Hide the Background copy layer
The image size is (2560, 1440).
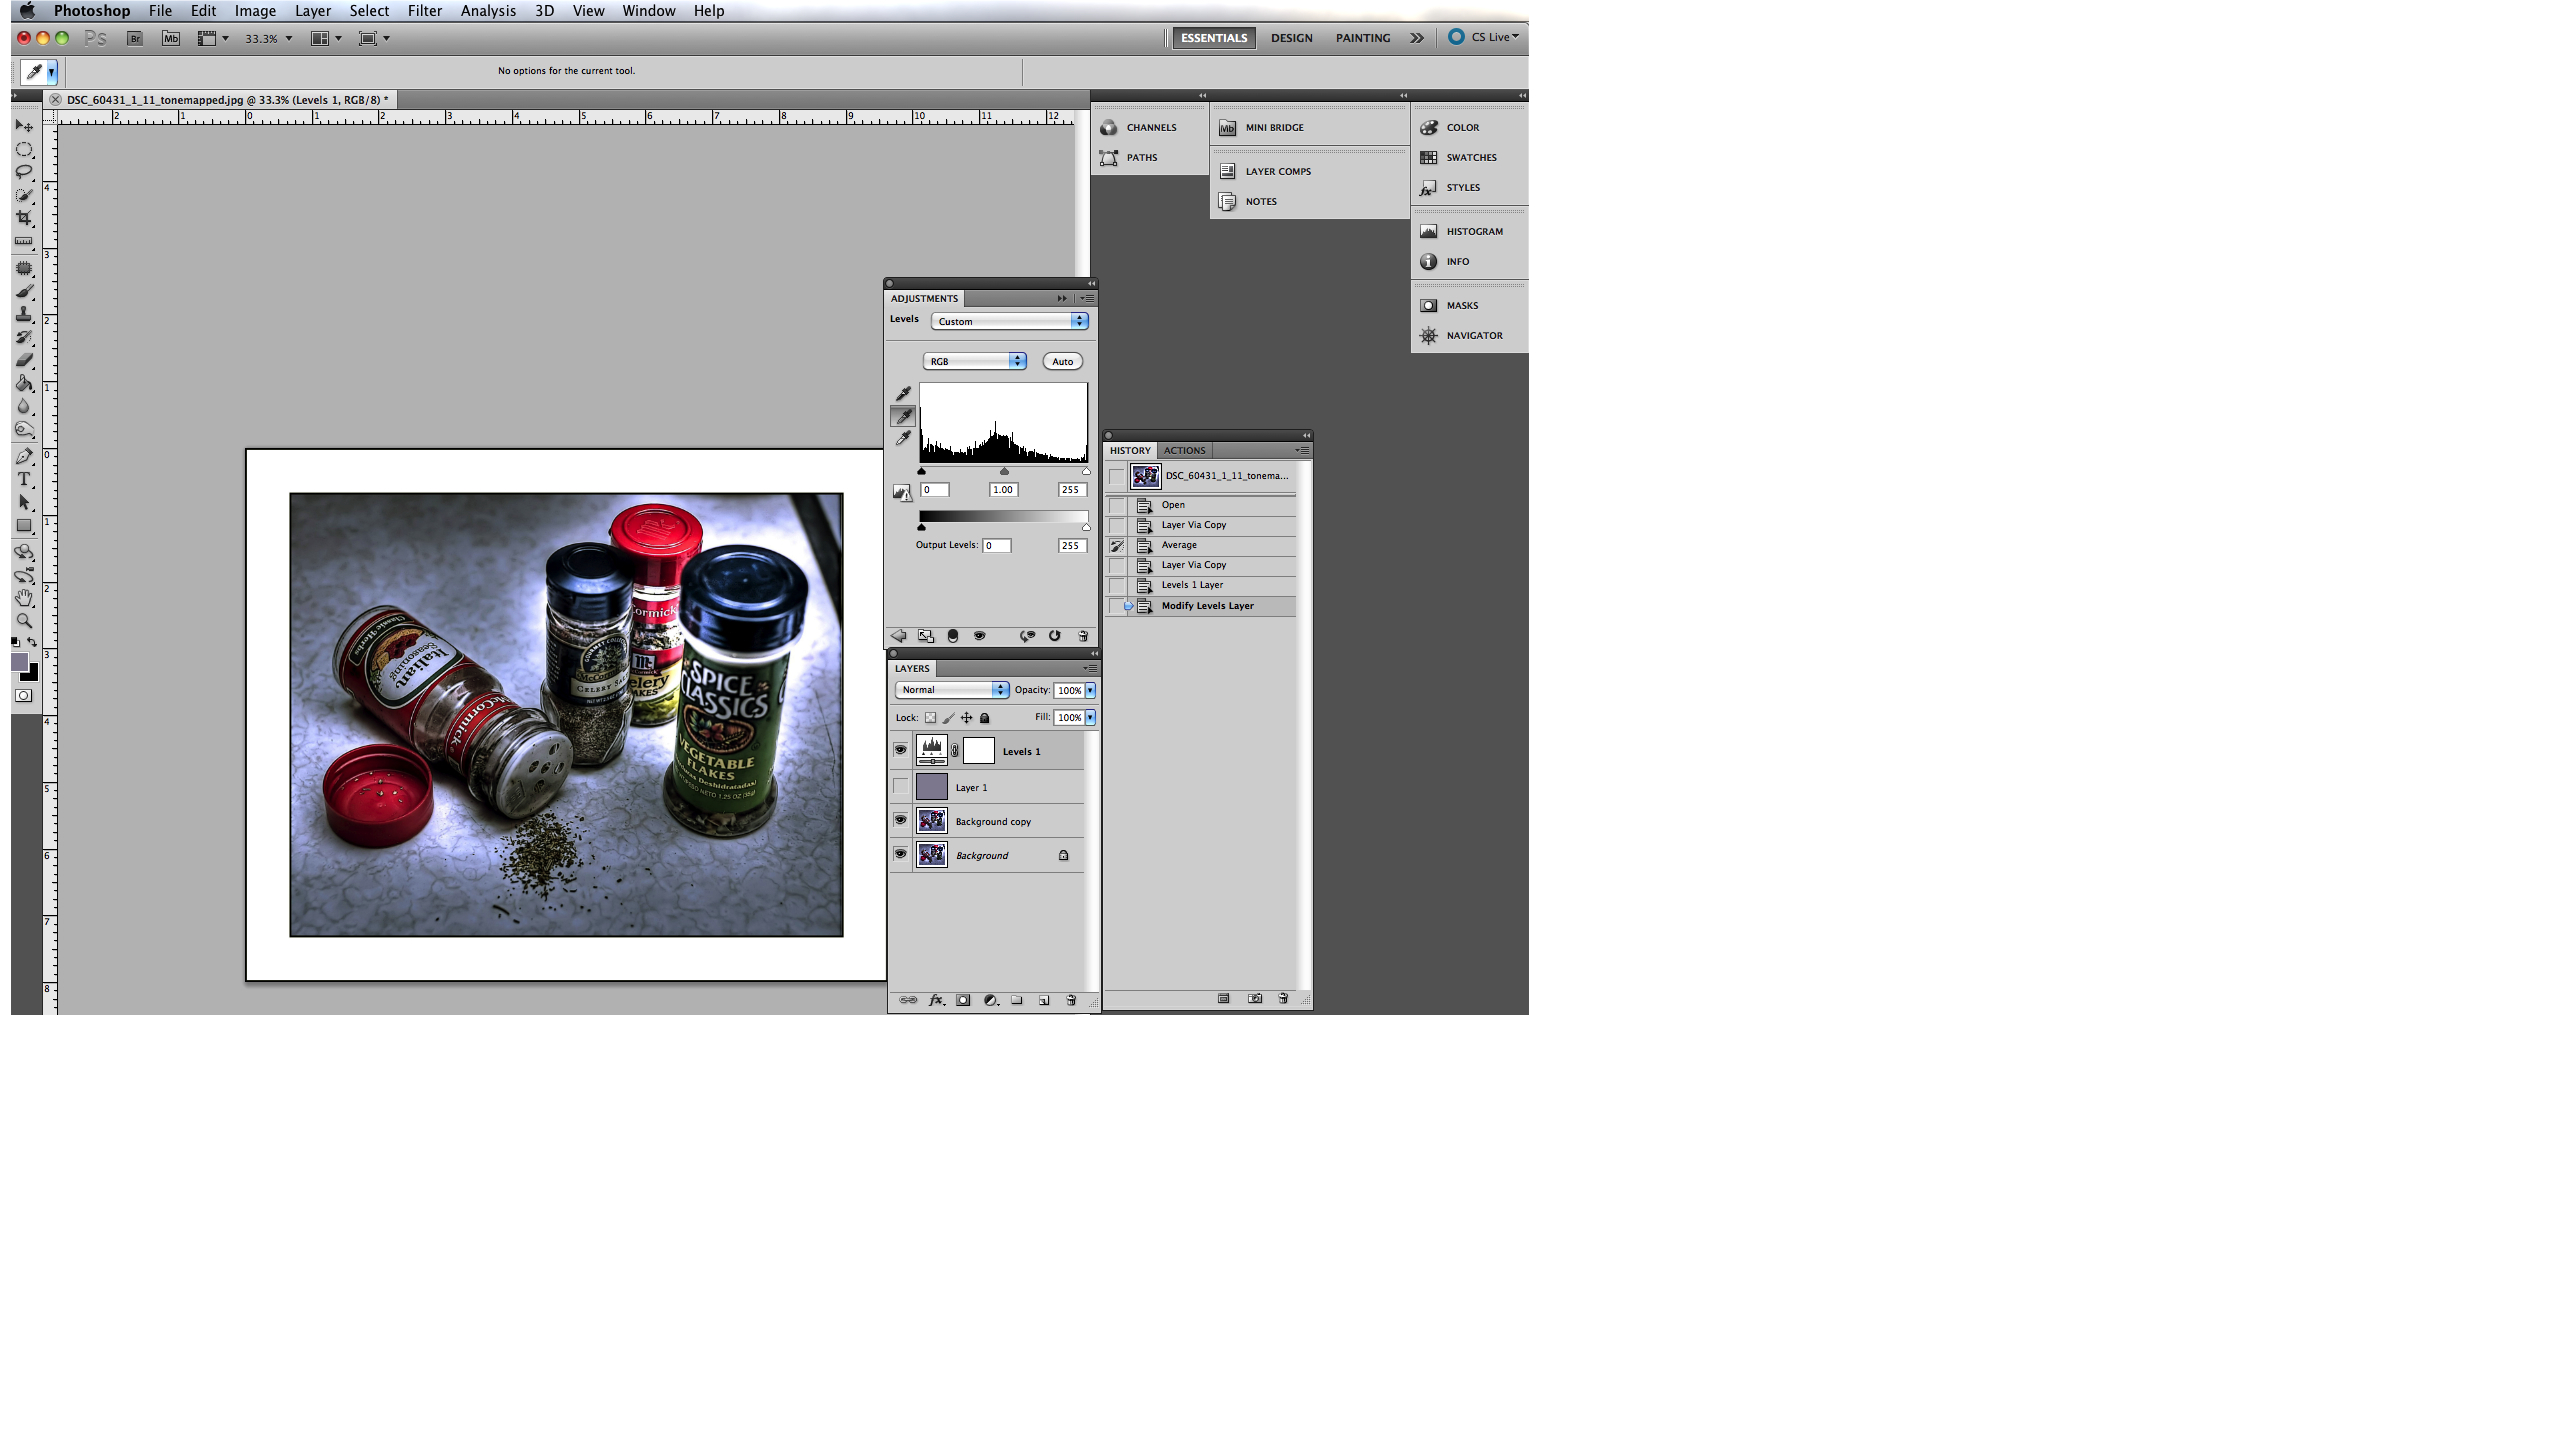pyautogui.click(x=900, y=820)
